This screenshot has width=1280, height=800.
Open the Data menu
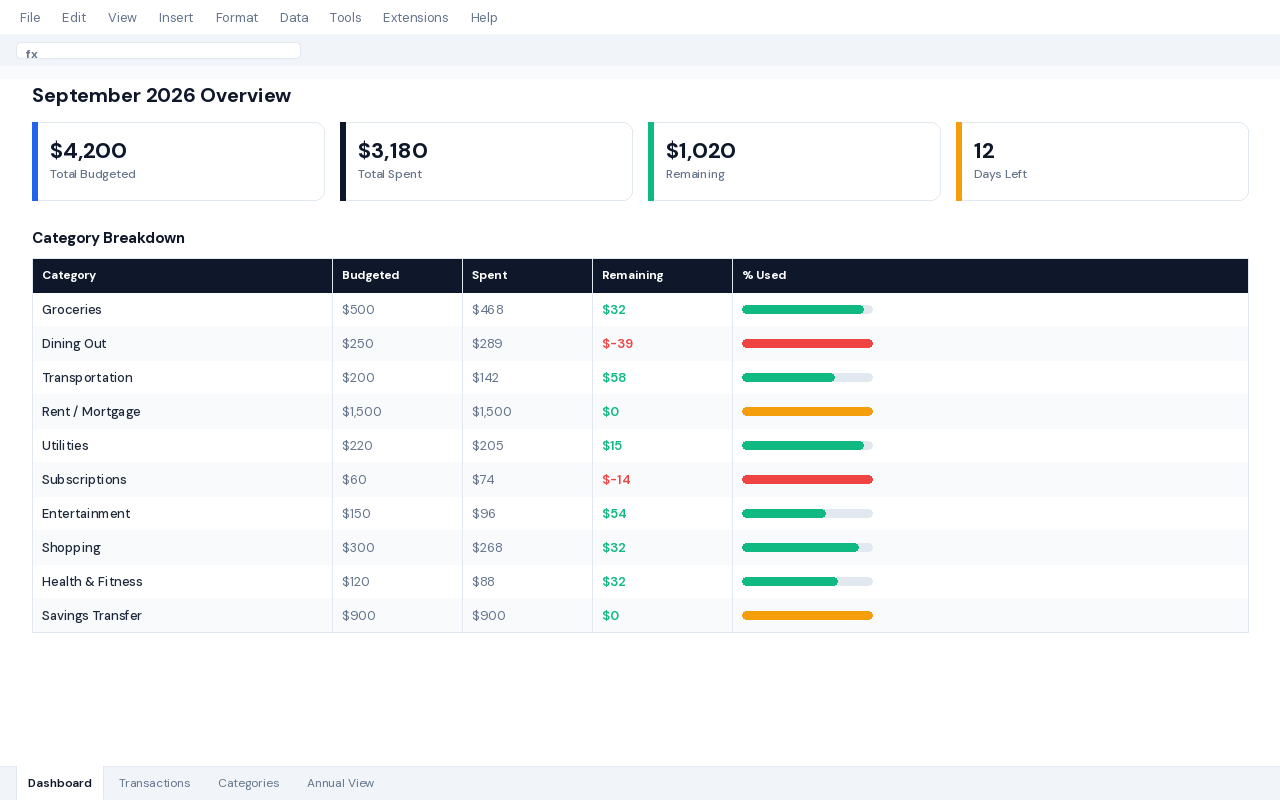[294, 17]
